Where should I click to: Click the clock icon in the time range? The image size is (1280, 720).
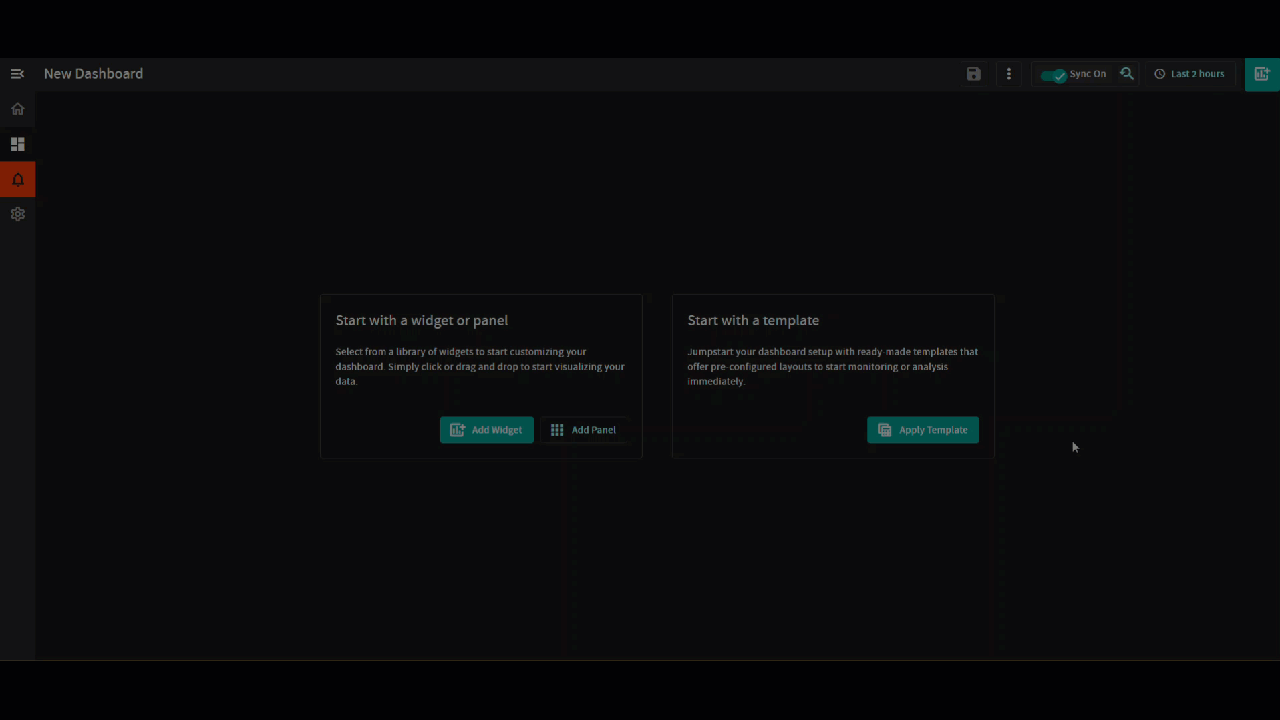(x=1160, y=74)
